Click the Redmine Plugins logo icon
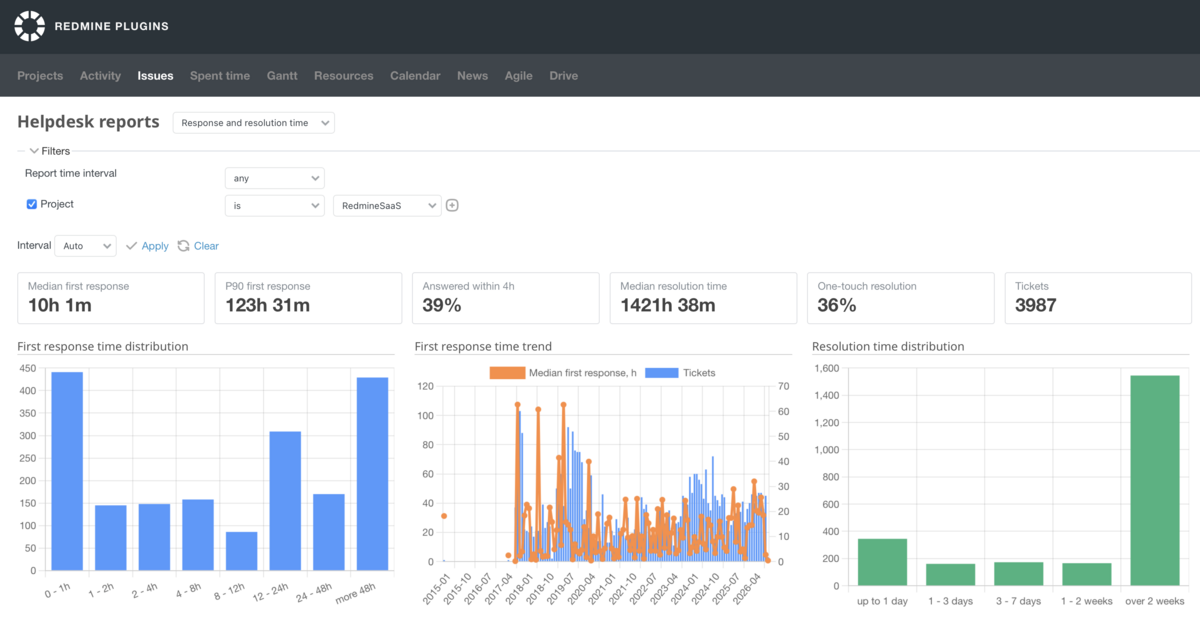Viewport: 1200px width, 625px height. point(30,26)
